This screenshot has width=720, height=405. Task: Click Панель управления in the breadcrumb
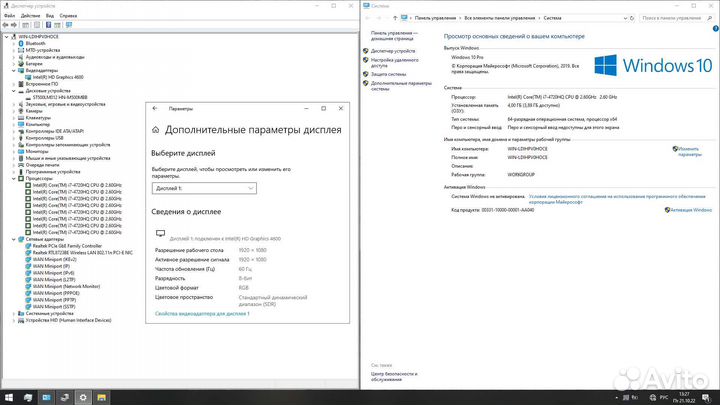point(435,18)
